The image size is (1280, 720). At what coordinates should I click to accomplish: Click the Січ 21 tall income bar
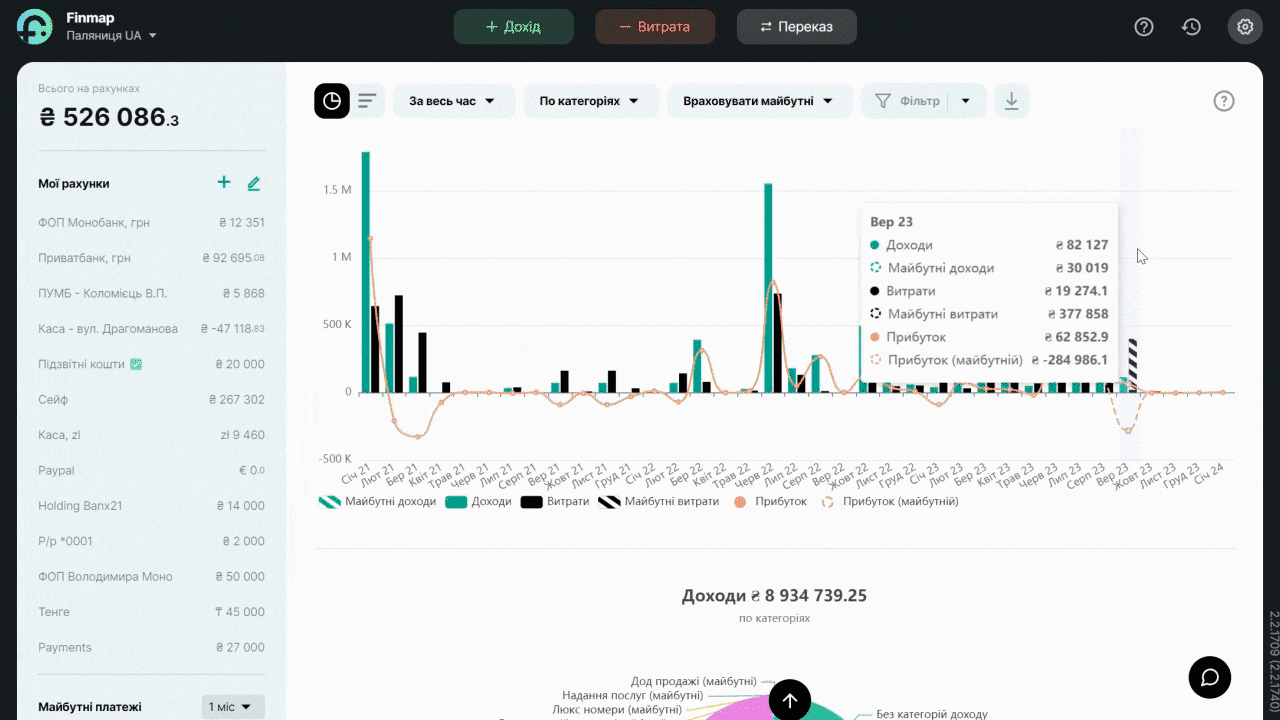coord(366,272)
